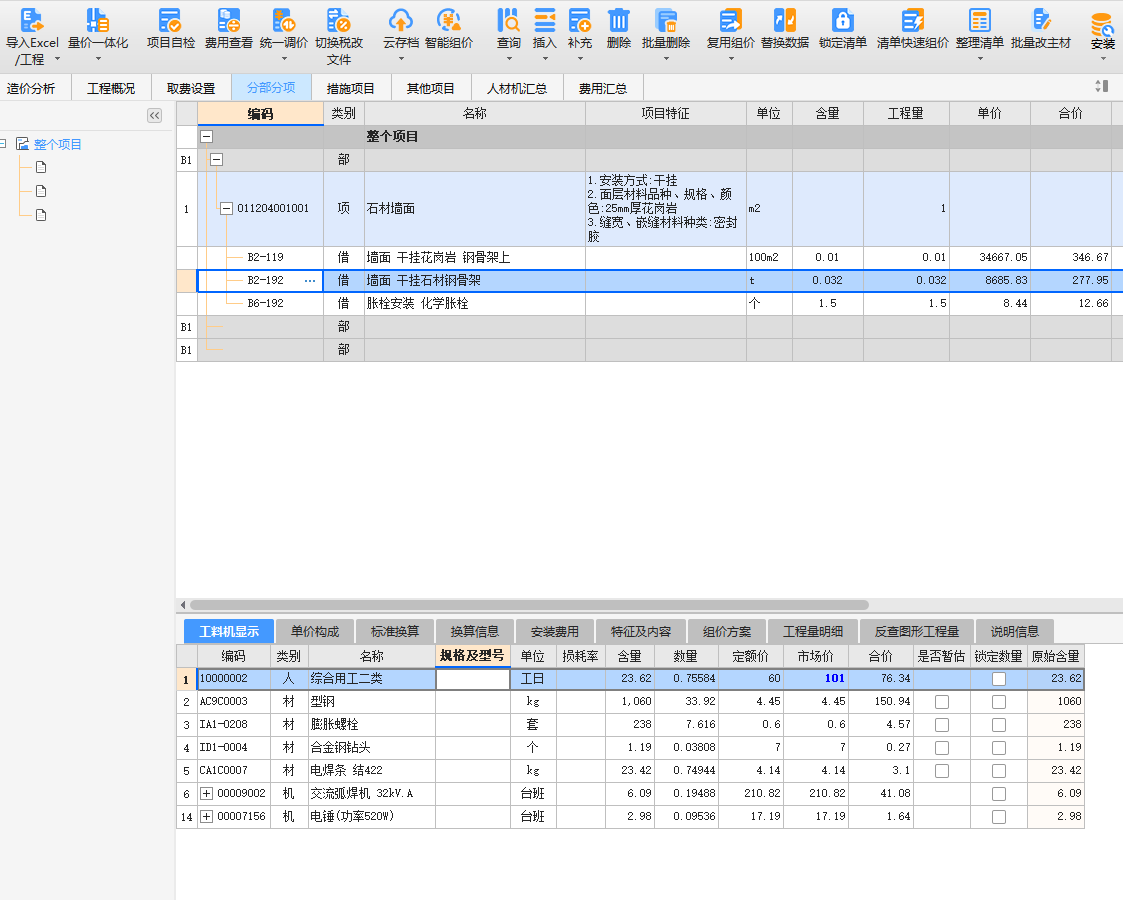1123x900 pixels.
Task: Click the 导入Excel/工程 import icon
Action: pyautogui.click(x=32, y=20)
